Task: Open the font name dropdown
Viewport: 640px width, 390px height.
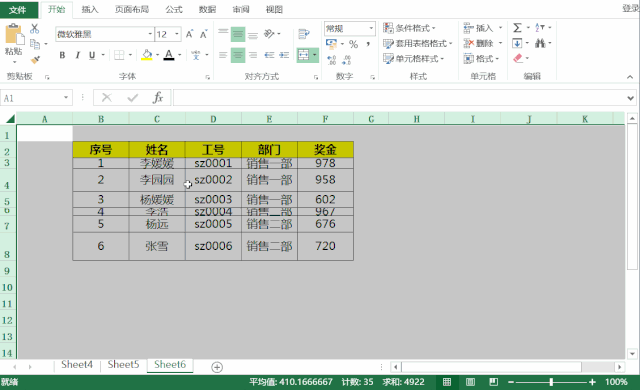Action: (150, 34)
